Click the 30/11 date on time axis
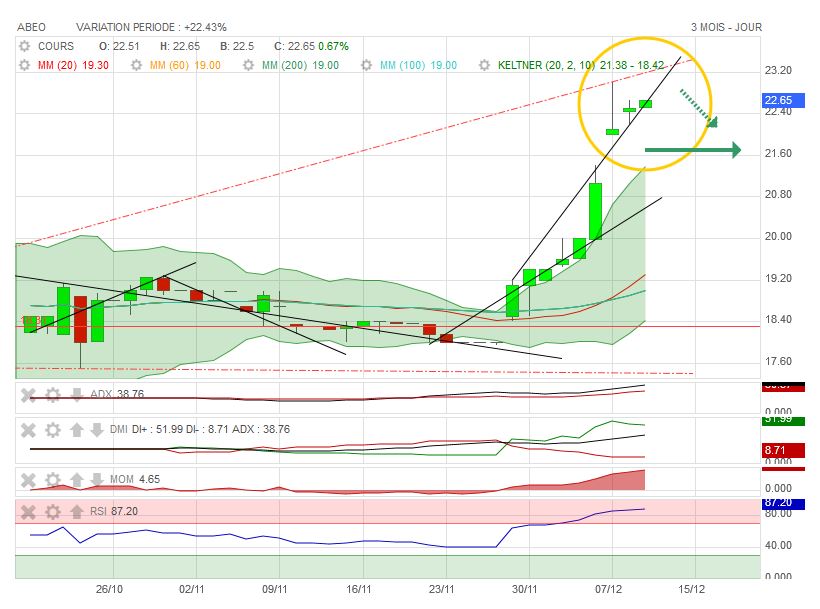 (525, 589)
